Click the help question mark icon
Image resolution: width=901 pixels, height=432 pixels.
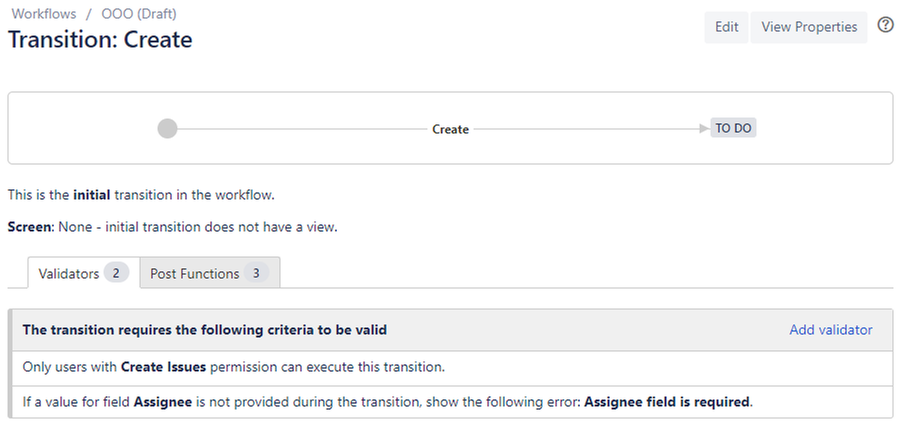(885, 26)
